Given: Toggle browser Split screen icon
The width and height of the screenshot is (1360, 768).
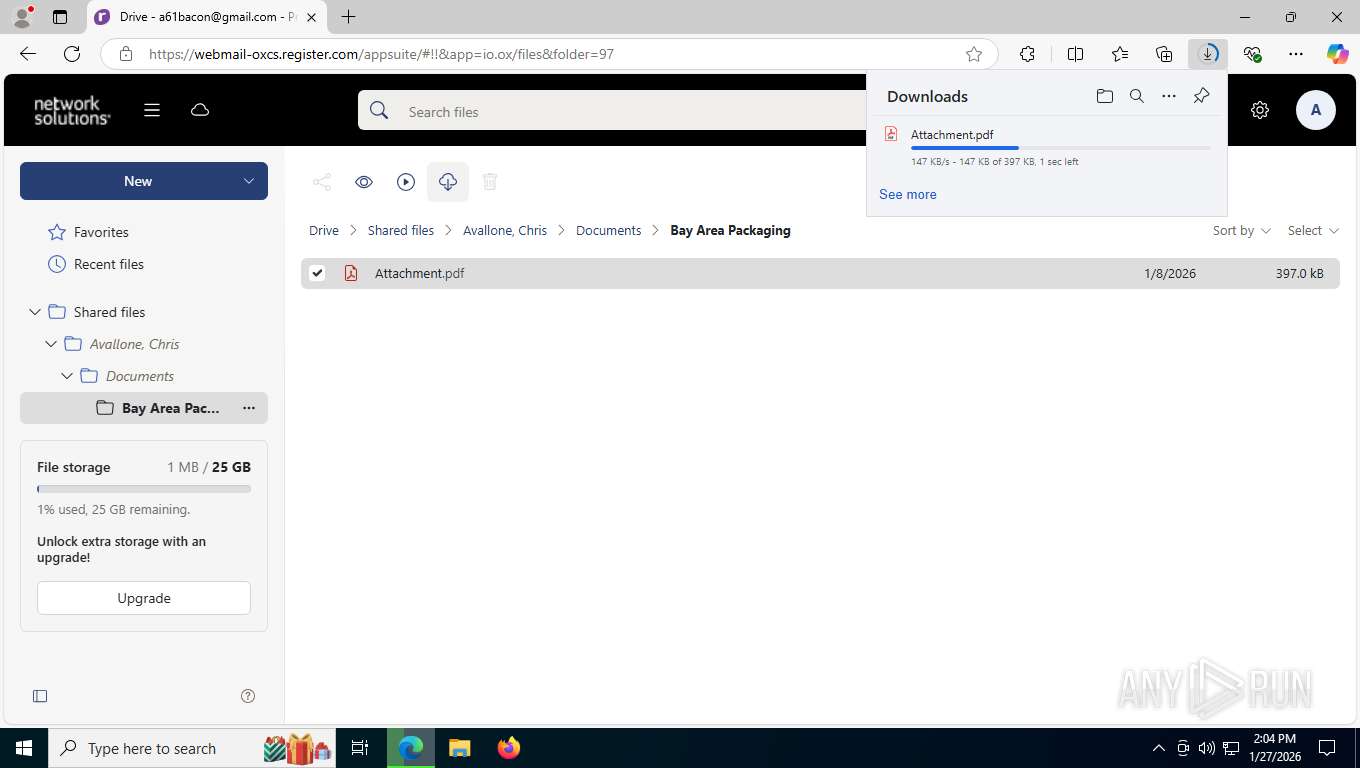Looking at the screenshot, I should pyautogui.click(x=1076, y=54).
